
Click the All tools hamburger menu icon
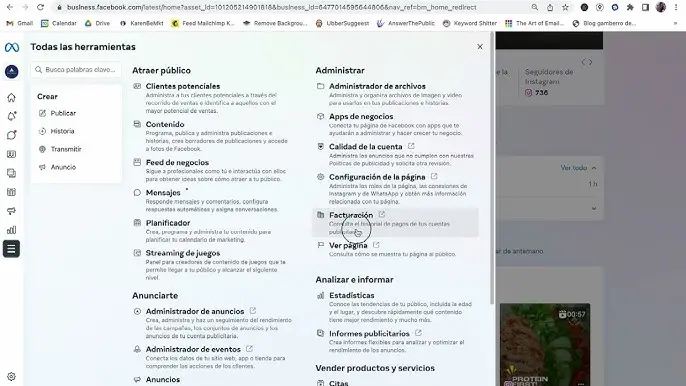tap(11, 249)
